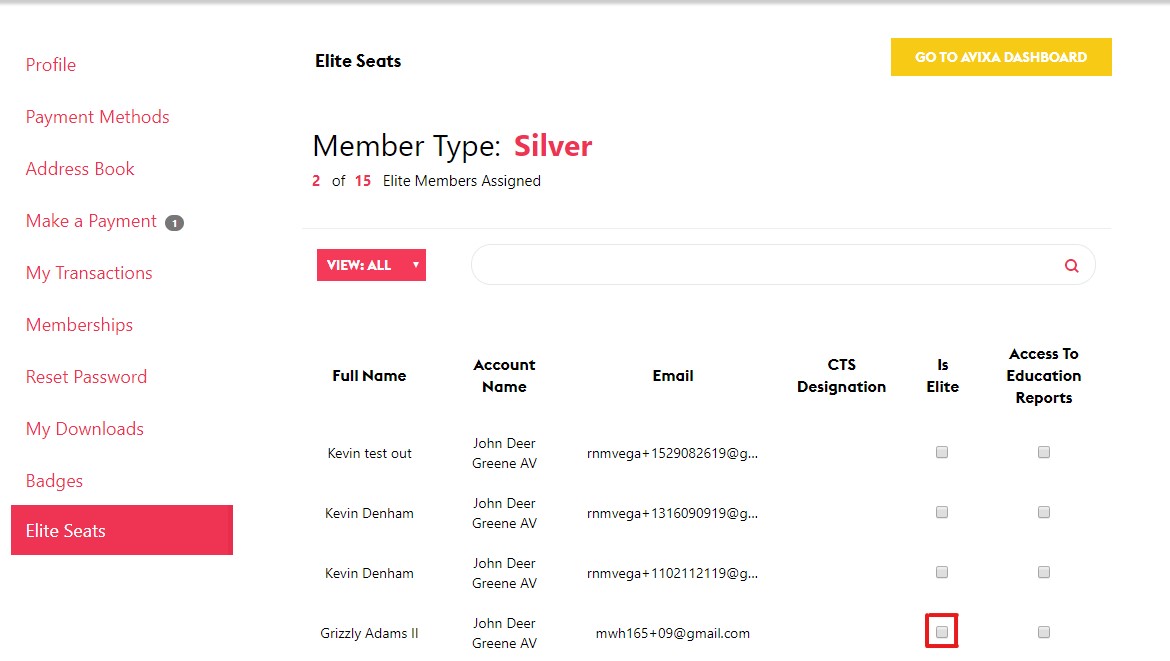Check Is Elite for Grizzly Adams II

[942, 632]
